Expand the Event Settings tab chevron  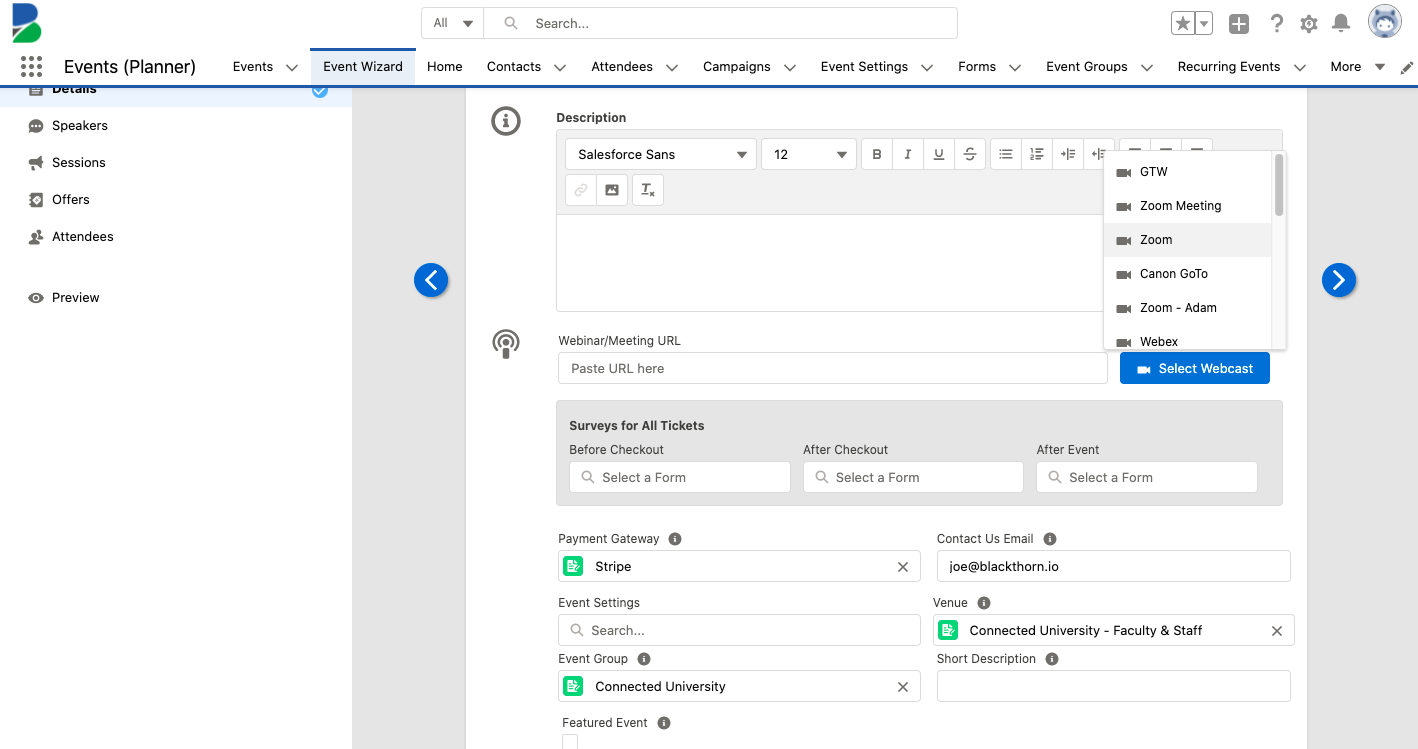(927, 68)
